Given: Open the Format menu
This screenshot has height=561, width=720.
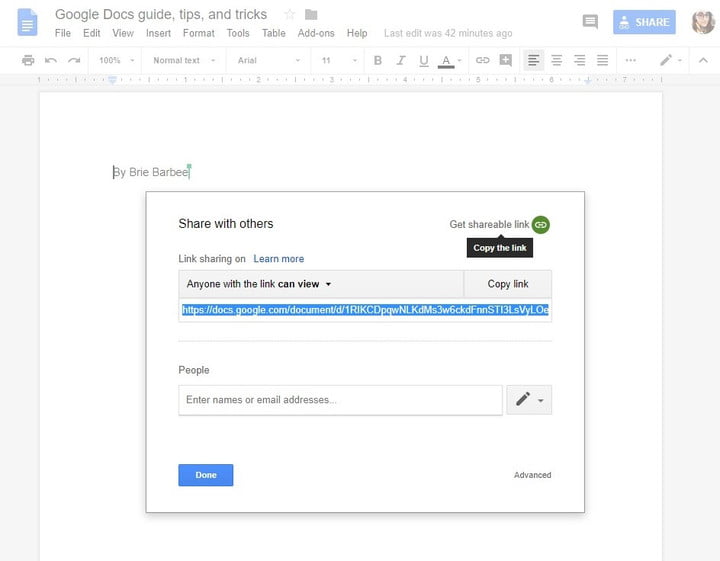Looking at the screenshot, I should [198, 33].
